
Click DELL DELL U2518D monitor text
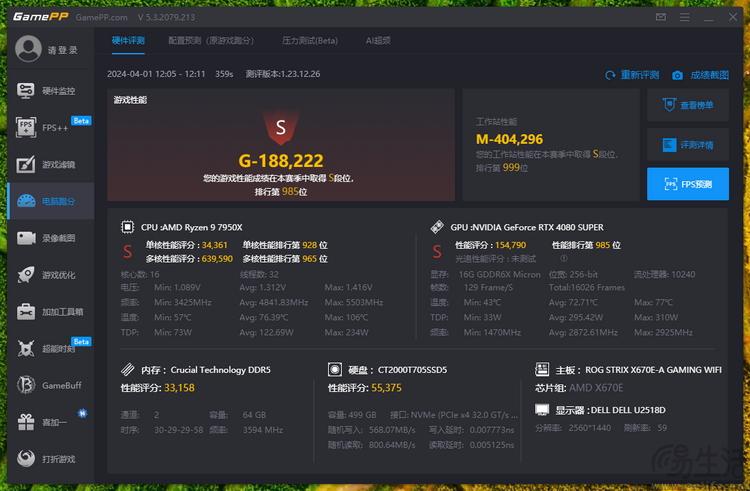[628, 410]
